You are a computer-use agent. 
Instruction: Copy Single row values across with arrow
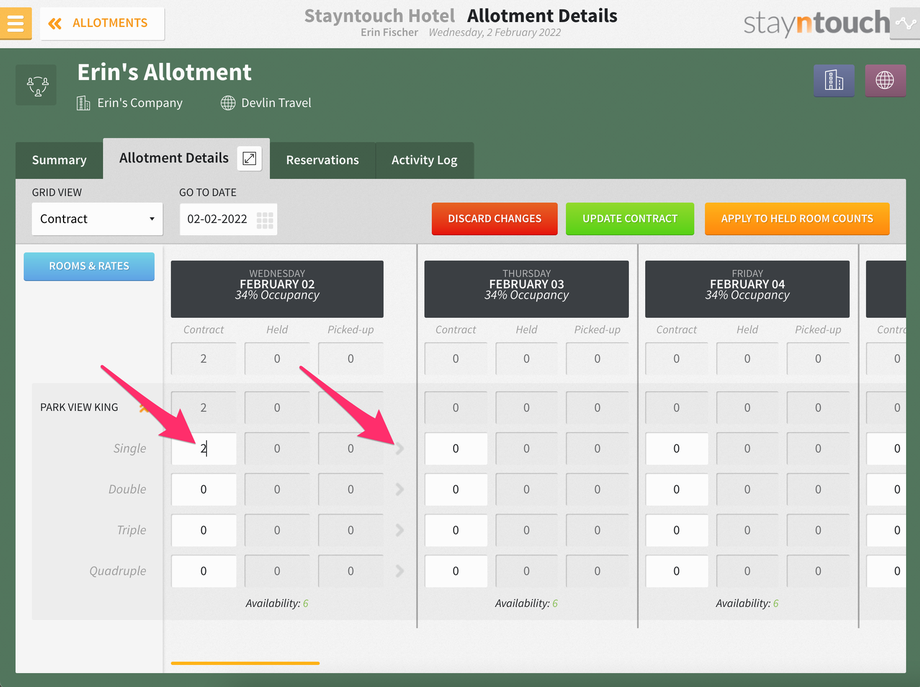(400, 449)
